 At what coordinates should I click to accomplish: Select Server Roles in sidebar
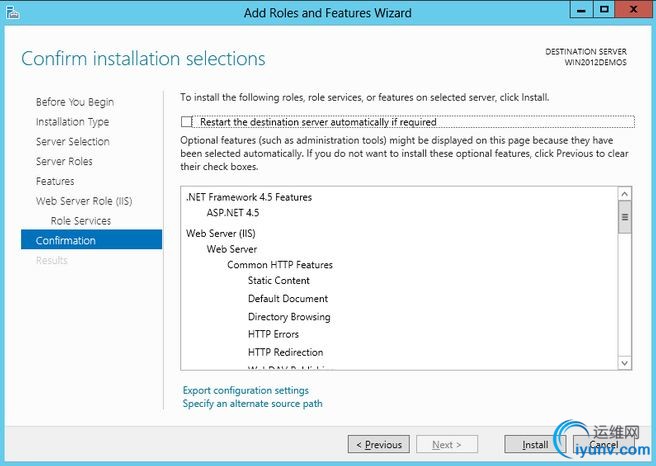click(x=64, y=161)
